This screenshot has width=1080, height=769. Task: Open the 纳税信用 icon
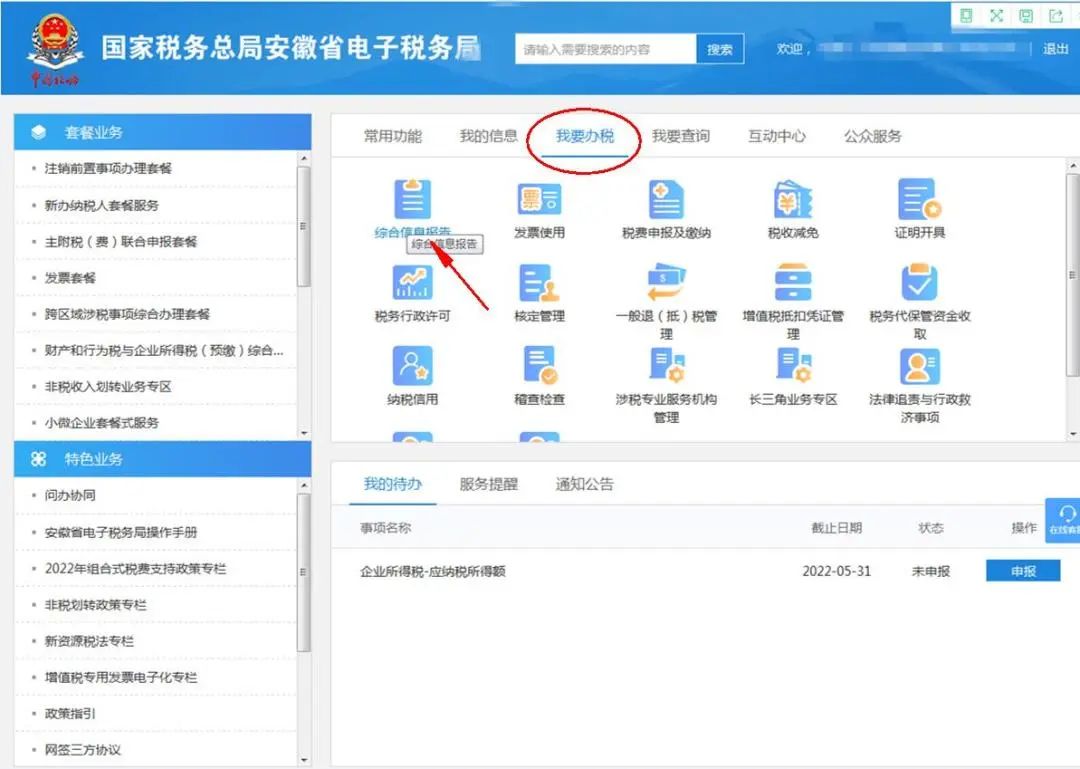[x=413, y=366]
